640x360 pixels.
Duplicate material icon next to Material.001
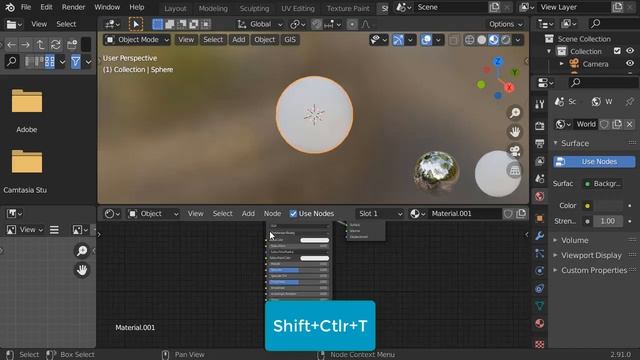[521, 213]
